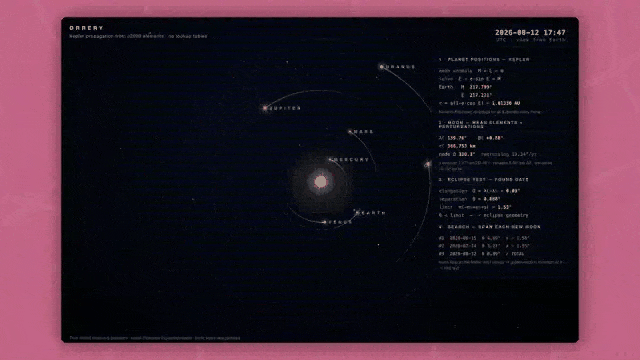Click the eclipse geometry result line
Image resolution: width=640 pixels, height=360 pixels.
click(x=484, y=215)
